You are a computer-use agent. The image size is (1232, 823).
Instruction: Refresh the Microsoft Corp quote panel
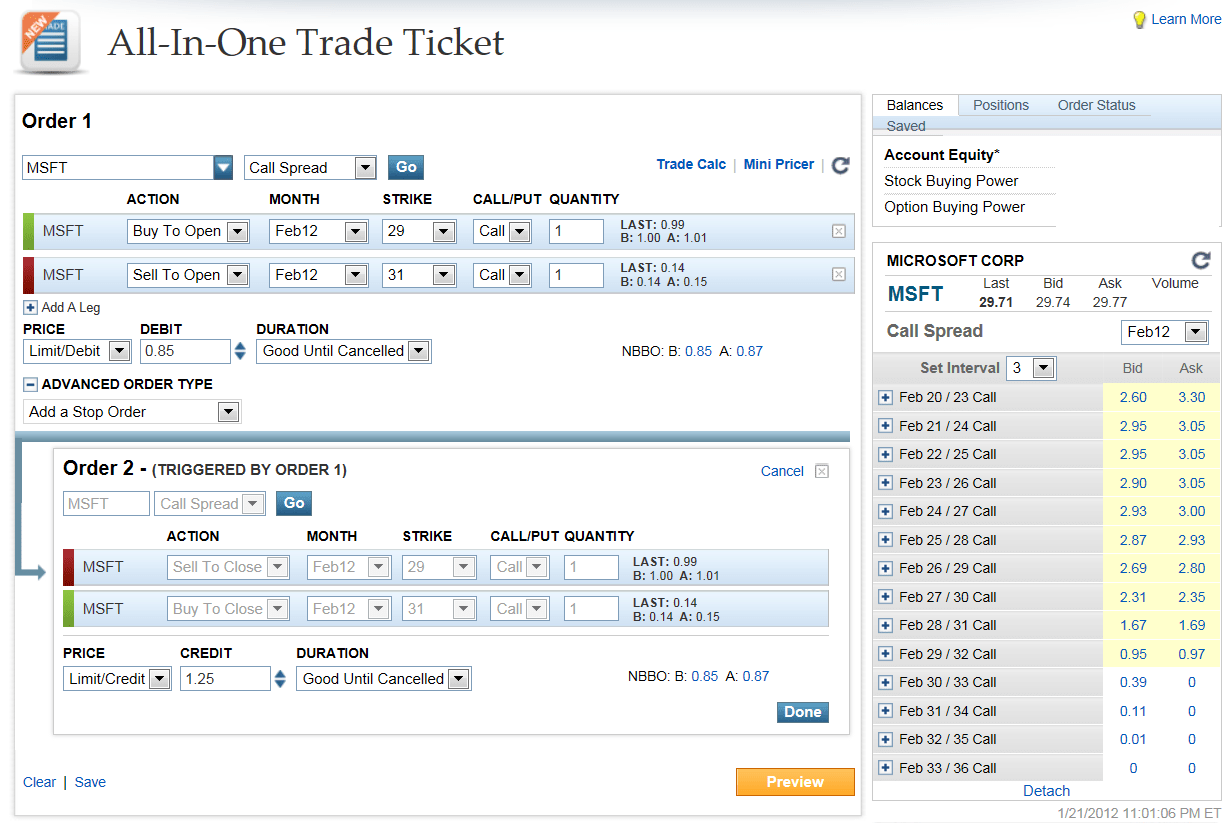[x=1201, y=260]
